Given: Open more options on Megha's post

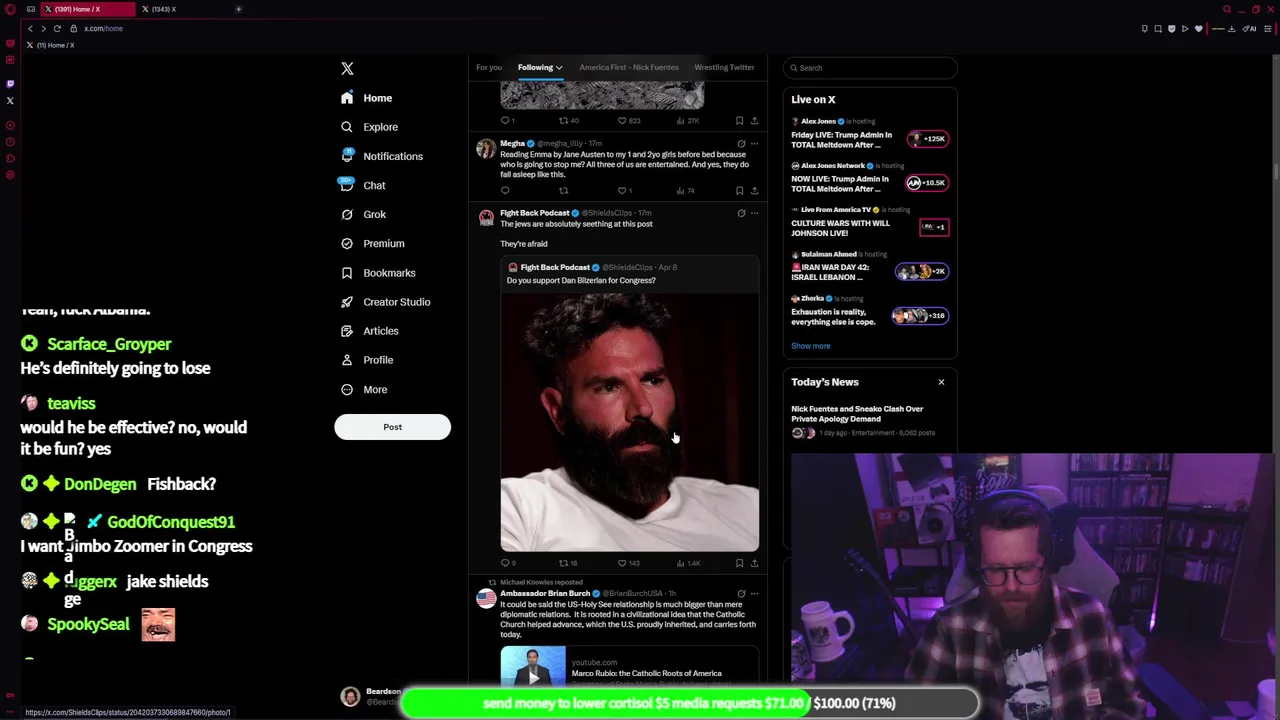Looking at the screenshot, I should coord(754,143).
